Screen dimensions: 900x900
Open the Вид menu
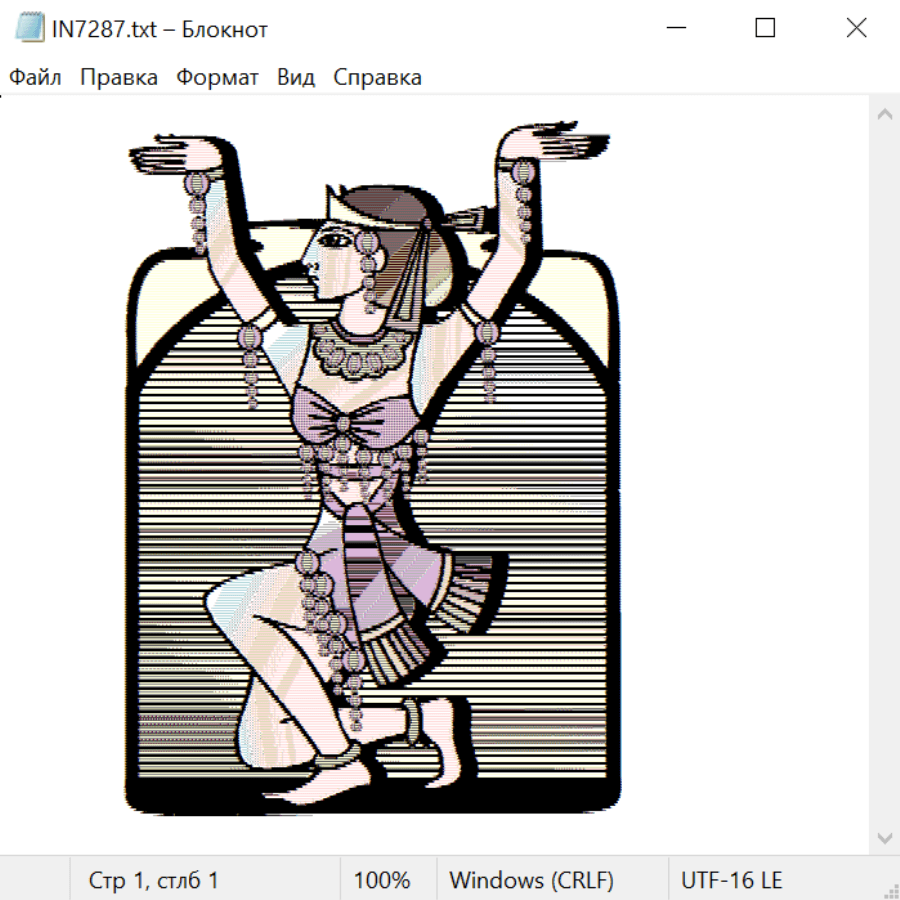click(296, 78)
